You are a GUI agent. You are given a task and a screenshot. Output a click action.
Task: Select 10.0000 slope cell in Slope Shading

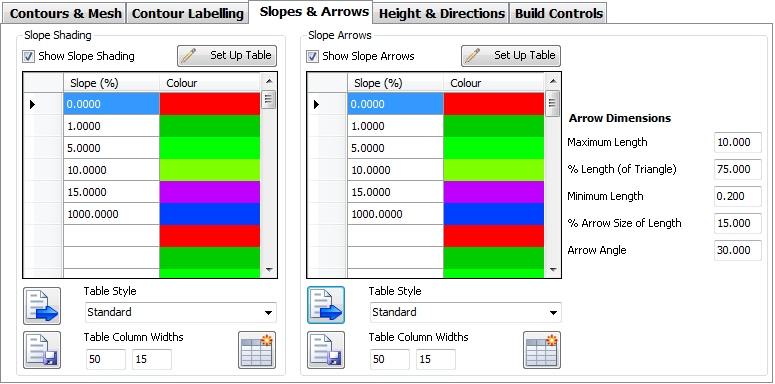[x=111, y=170]
